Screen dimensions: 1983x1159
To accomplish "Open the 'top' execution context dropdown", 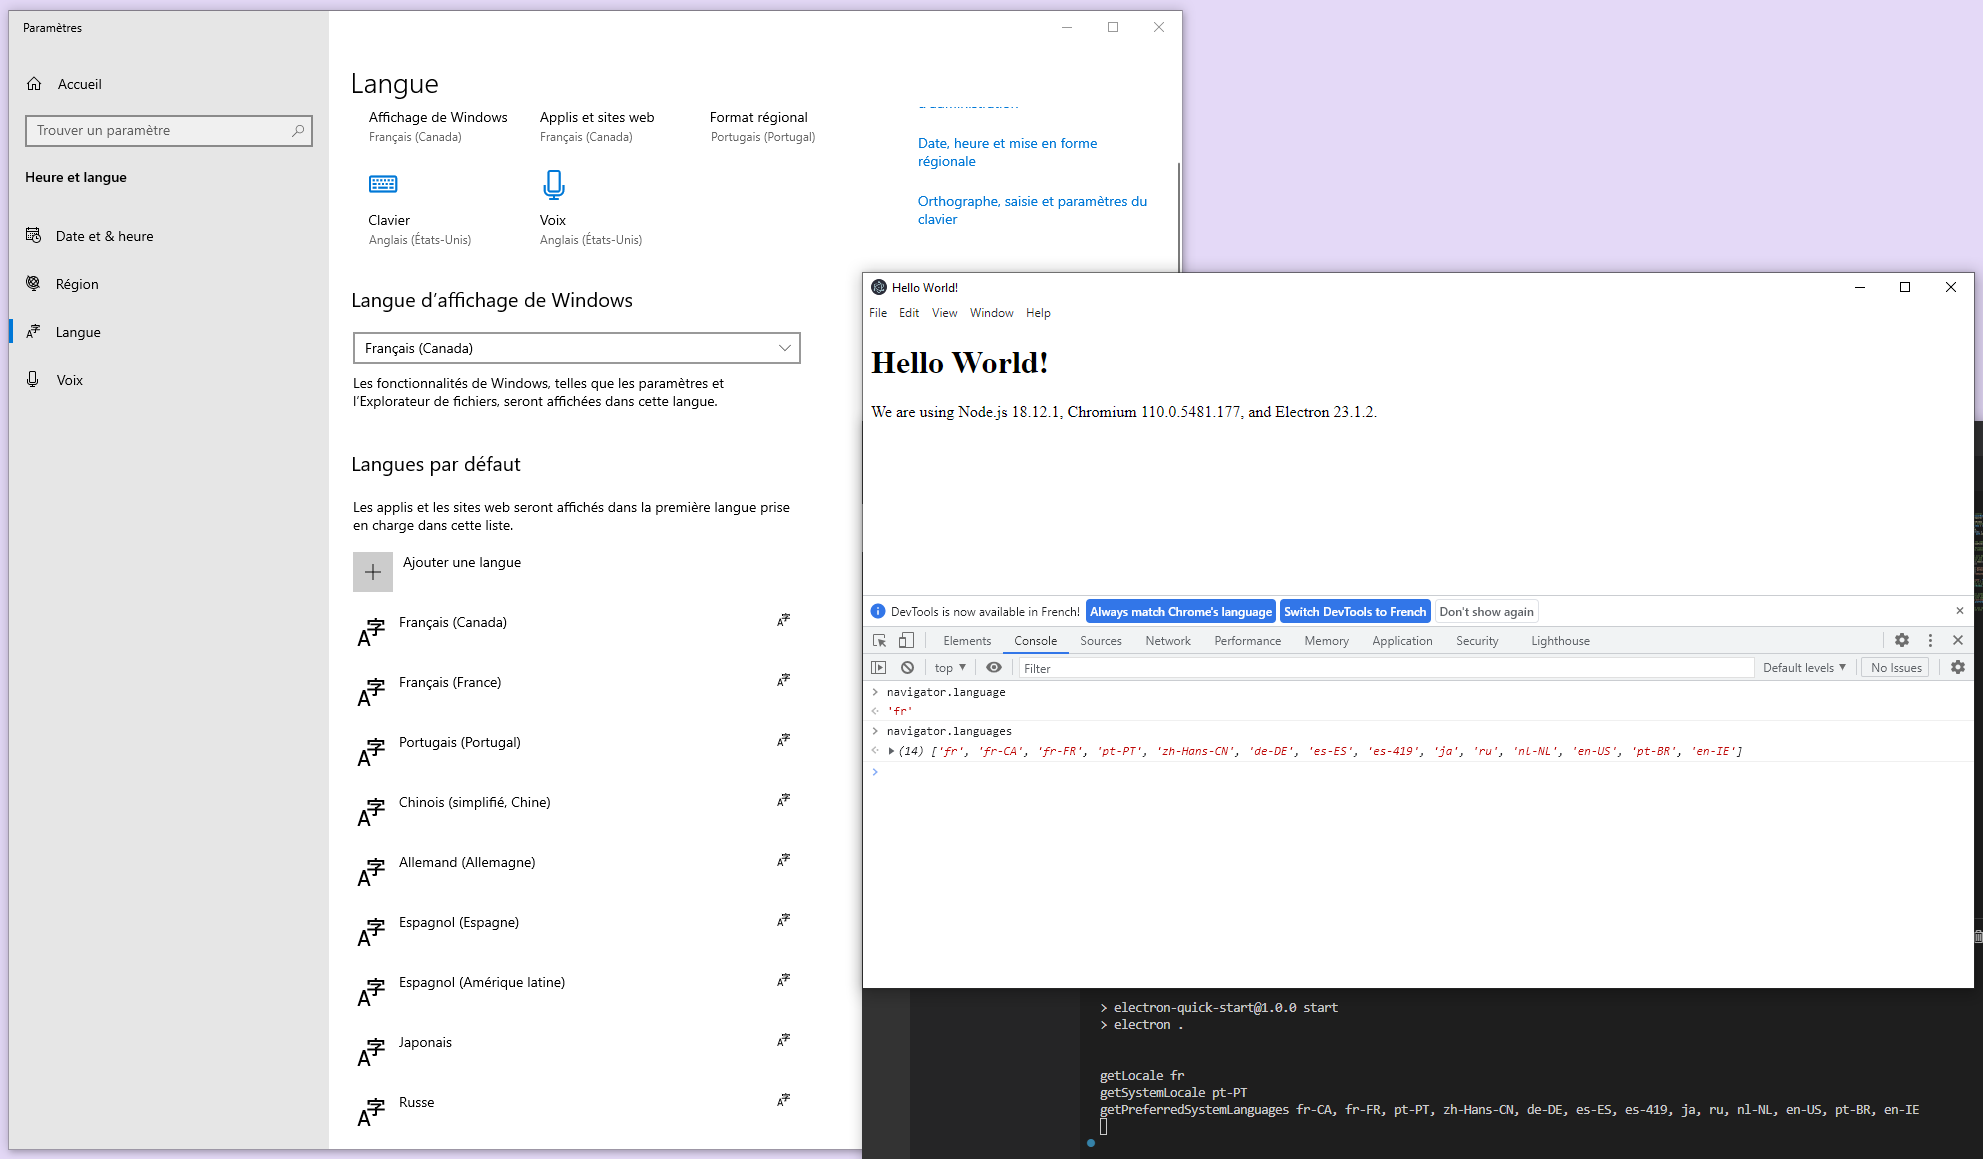I will click(947, 667).
